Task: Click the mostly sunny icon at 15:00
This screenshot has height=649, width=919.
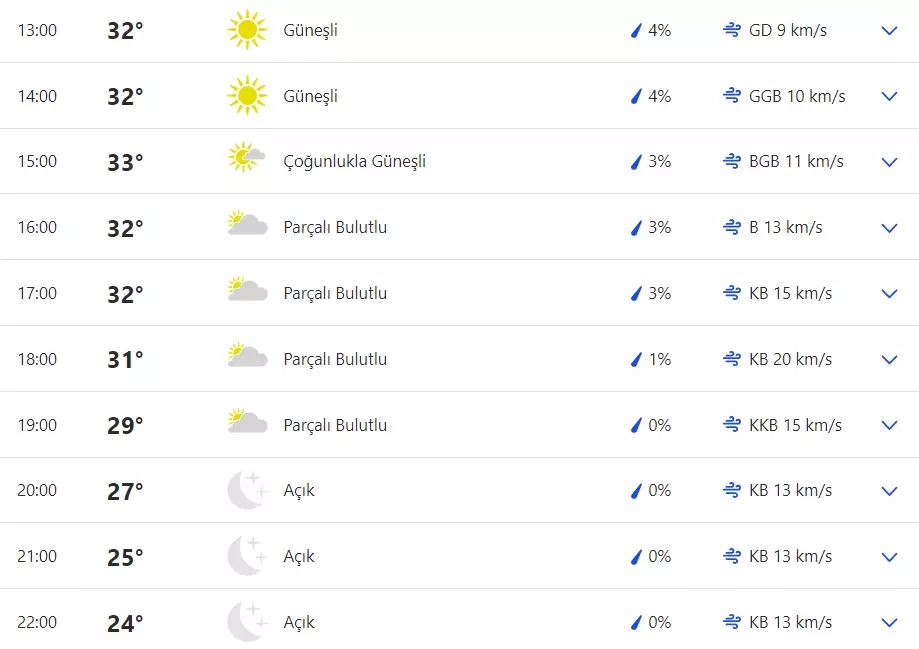Action: pyautogui.click(x=246, y=158)
